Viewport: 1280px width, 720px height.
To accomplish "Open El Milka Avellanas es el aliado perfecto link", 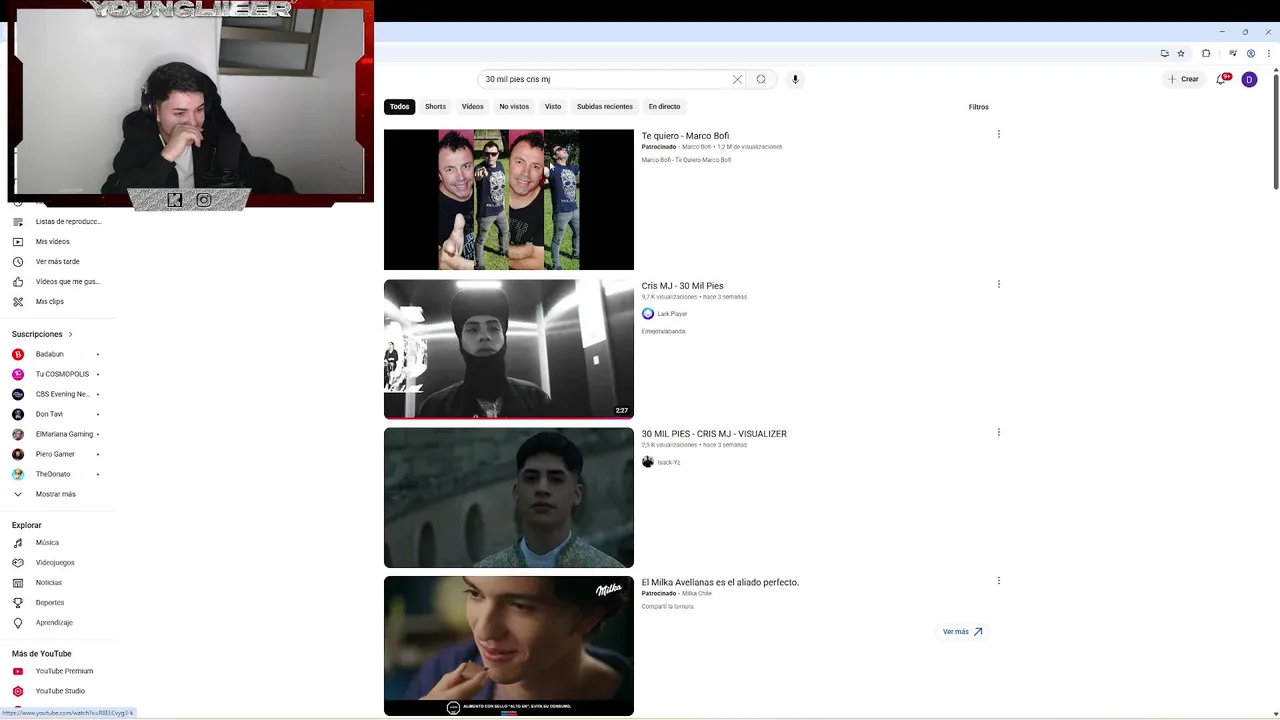I will pos(720,582).
